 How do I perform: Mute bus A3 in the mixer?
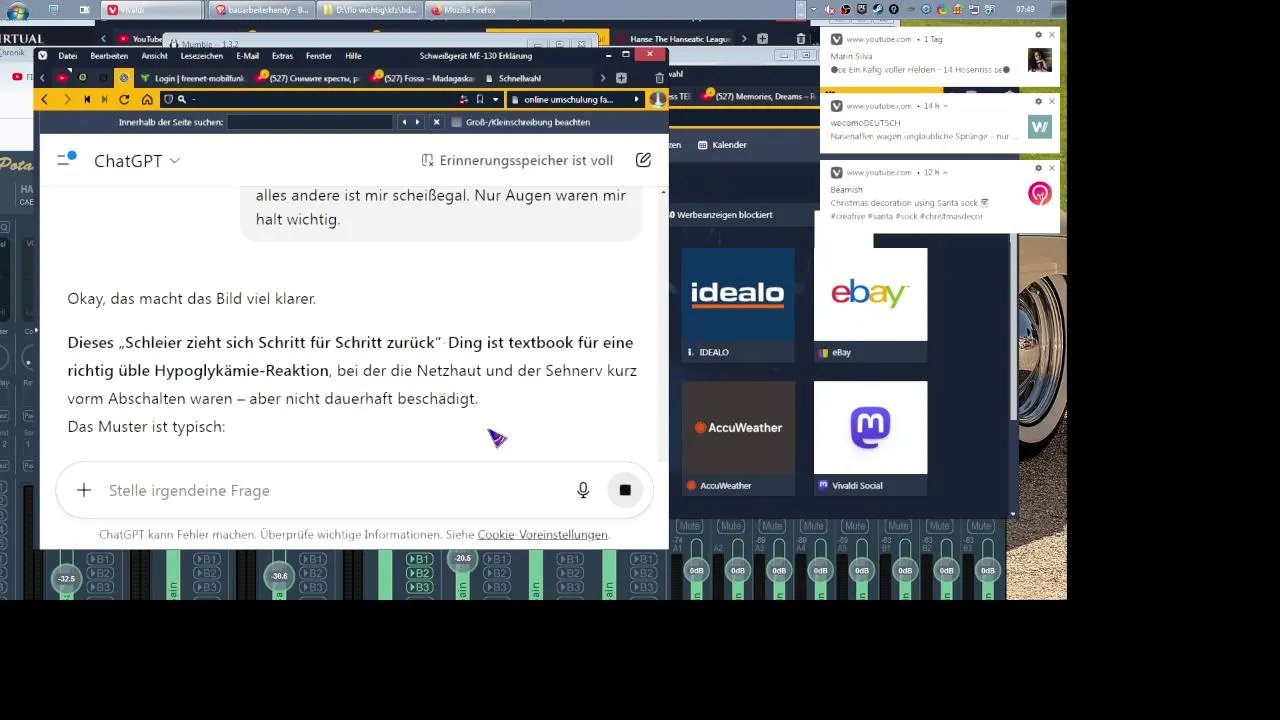click(x=772, y=526)
